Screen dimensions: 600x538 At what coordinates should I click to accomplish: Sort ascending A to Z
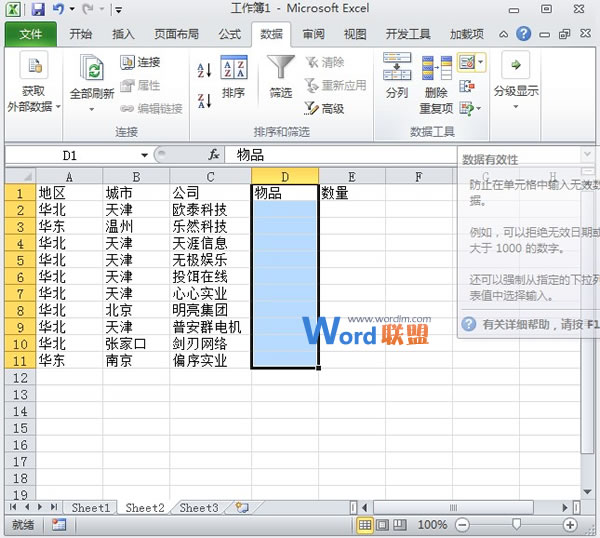[204, 70]
